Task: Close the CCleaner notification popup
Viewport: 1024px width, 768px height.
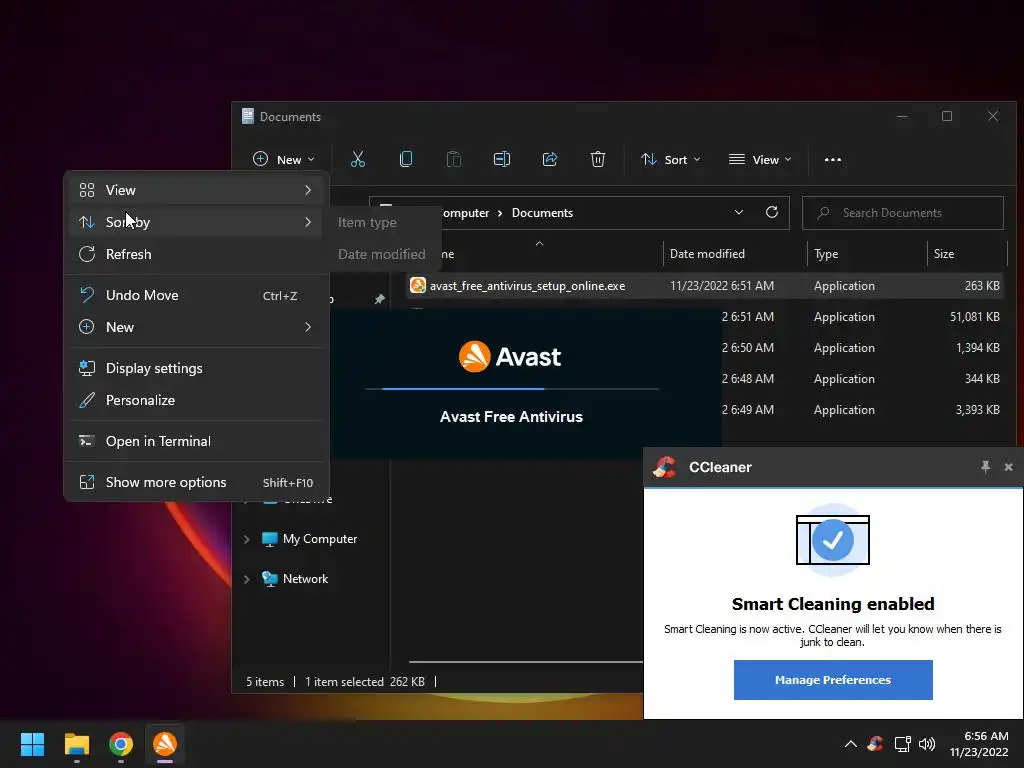Action: [1008, 467]
